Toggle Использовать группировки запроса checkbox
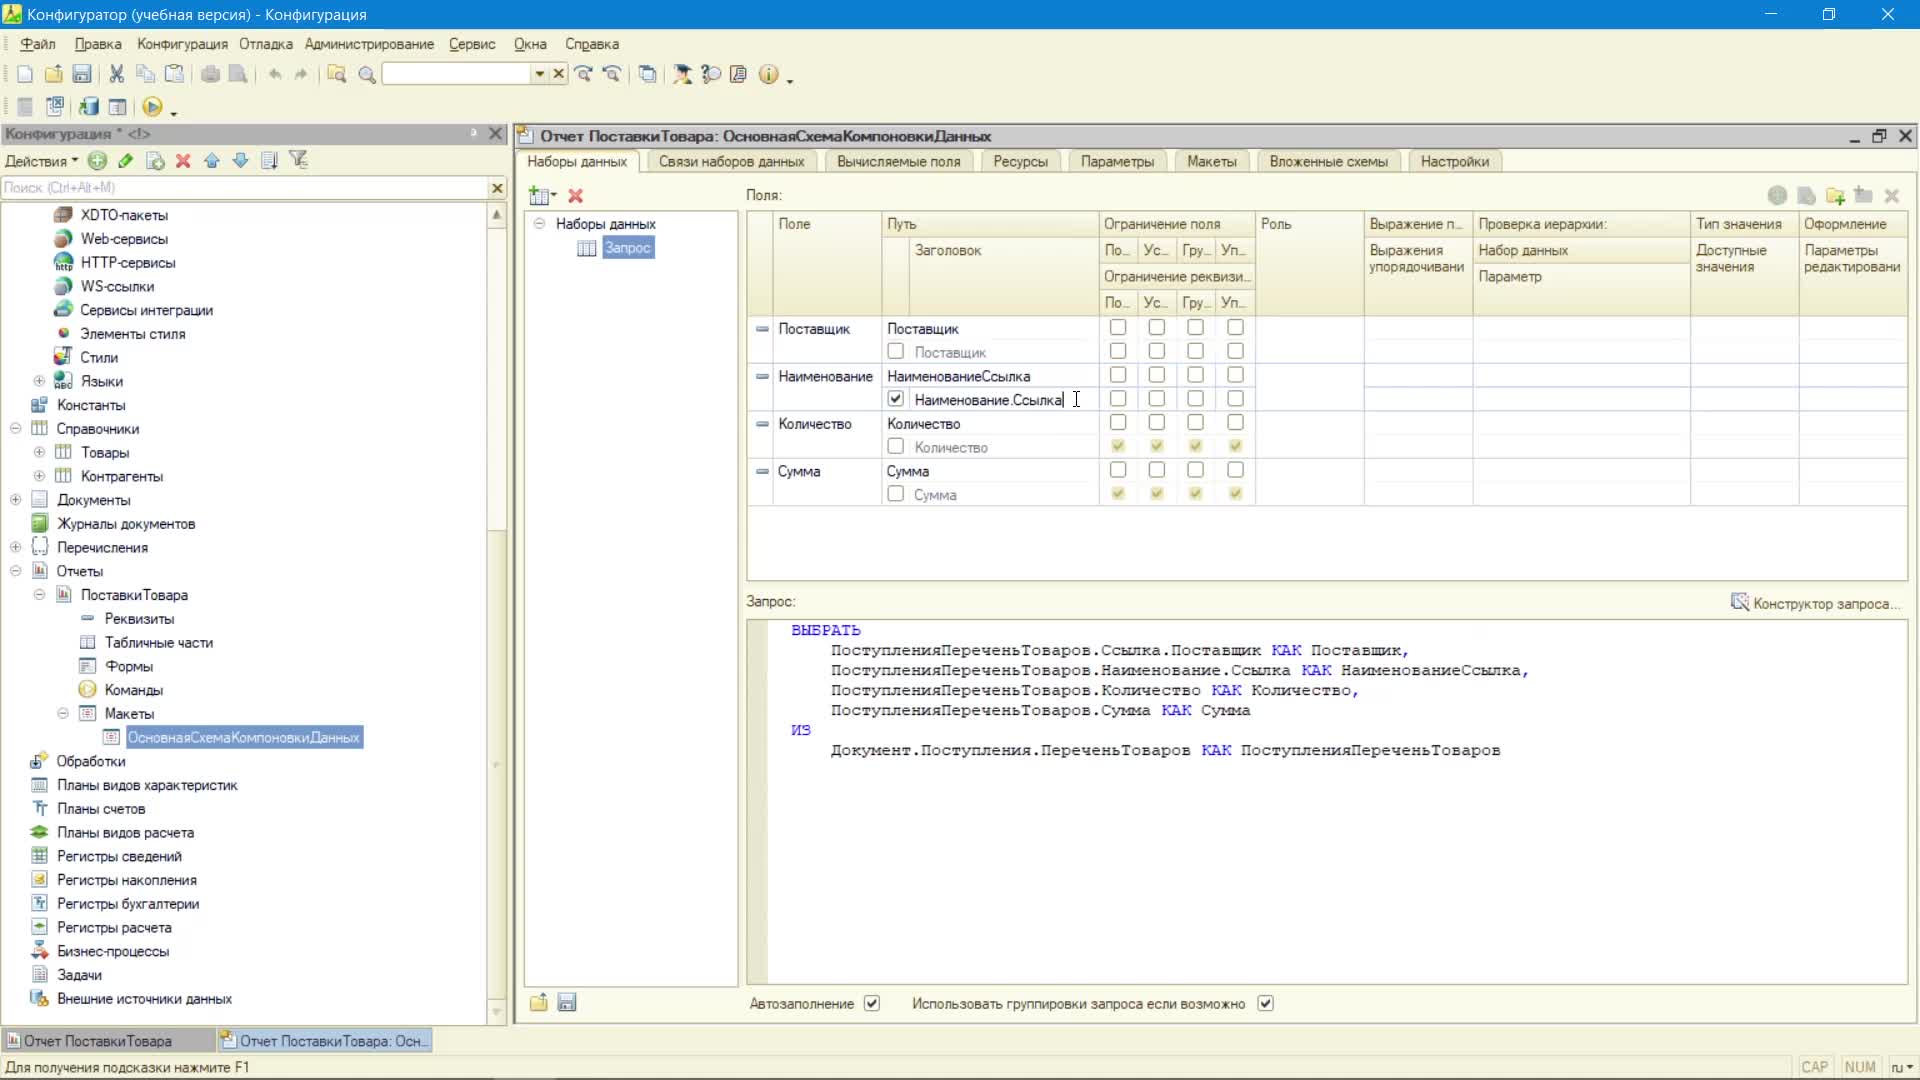This screenshot has height=1080, width=1920. 1265,1003
